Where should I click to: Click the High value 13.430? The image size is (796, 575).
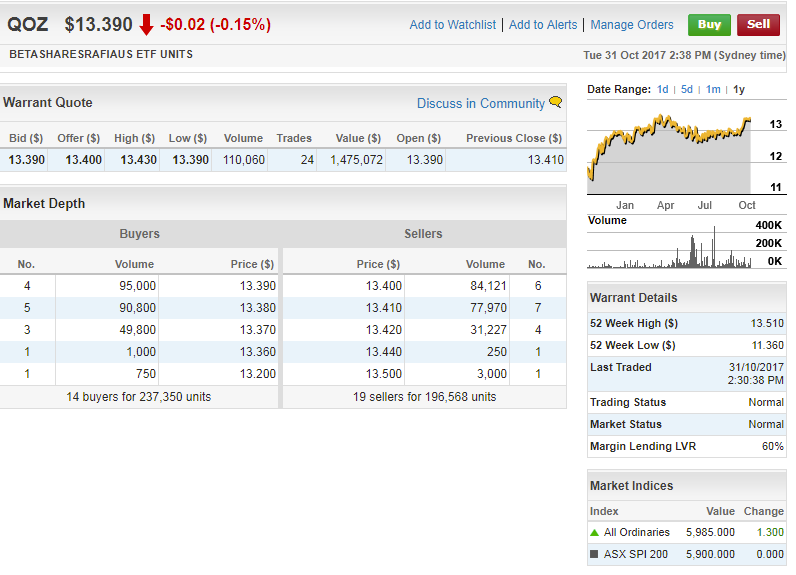[138, 160]
